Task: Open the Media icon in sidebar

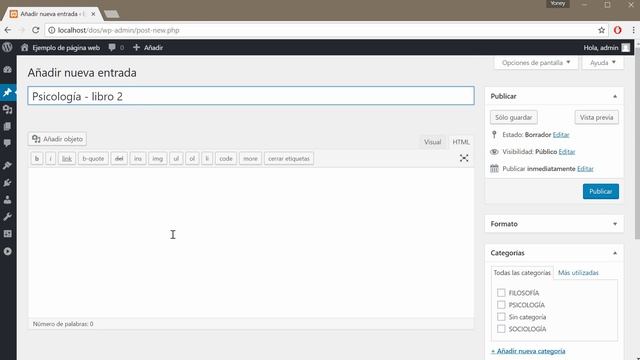Action: coord(7,109)
